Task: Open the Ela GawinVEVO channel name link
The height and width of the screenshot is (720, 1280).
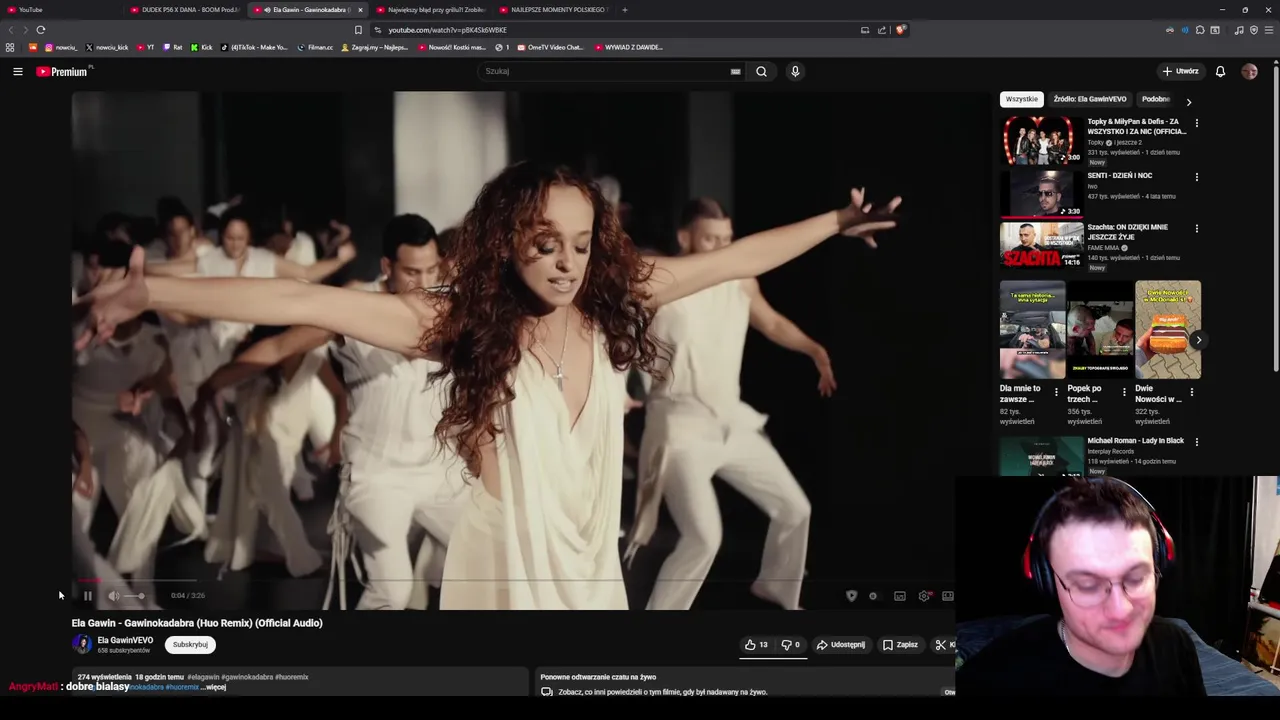Action: coord(125,640)
